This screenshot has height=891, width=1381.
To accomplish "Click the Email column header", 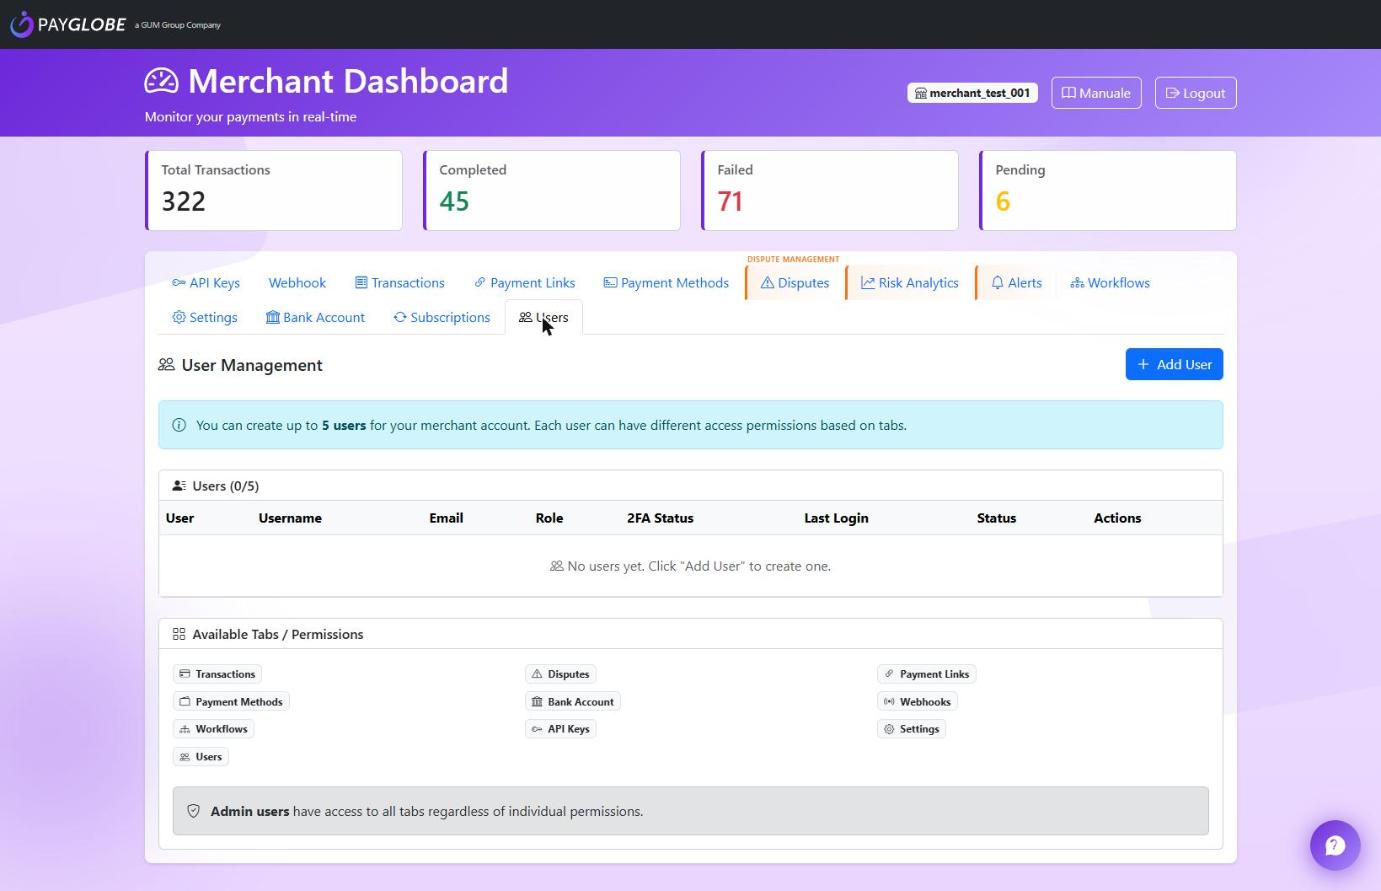I will [x=446, y=518].
